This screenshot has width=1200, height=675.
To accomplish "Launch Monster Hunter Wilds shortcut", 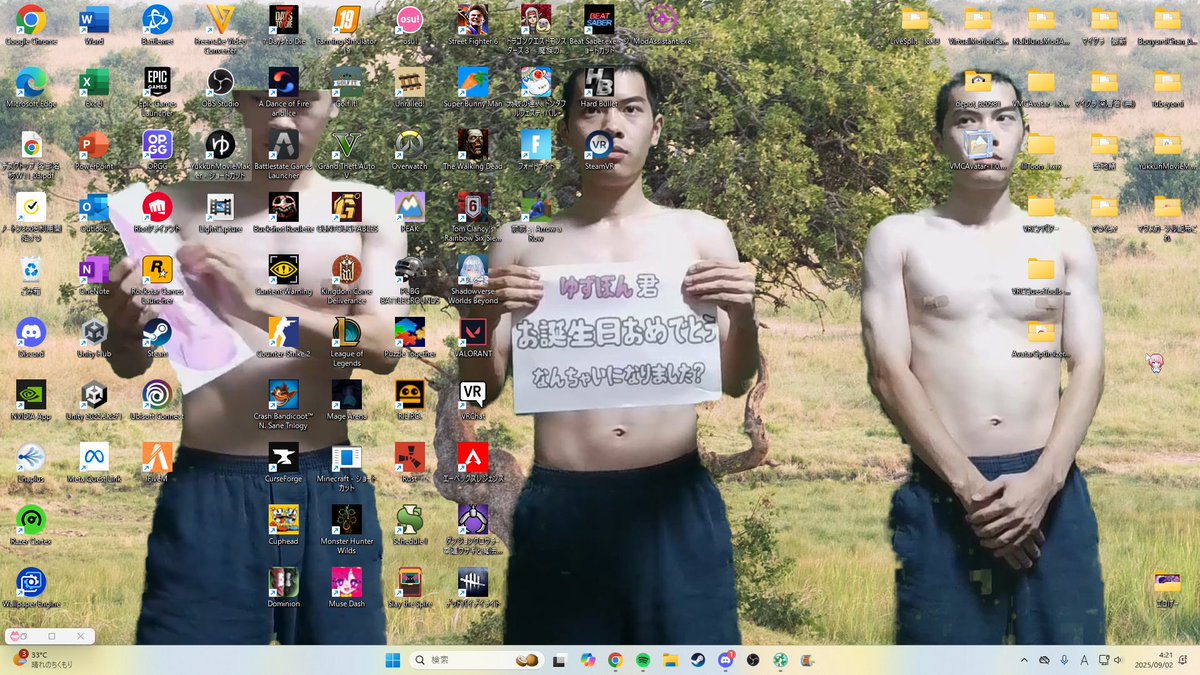I will [346, 528].
